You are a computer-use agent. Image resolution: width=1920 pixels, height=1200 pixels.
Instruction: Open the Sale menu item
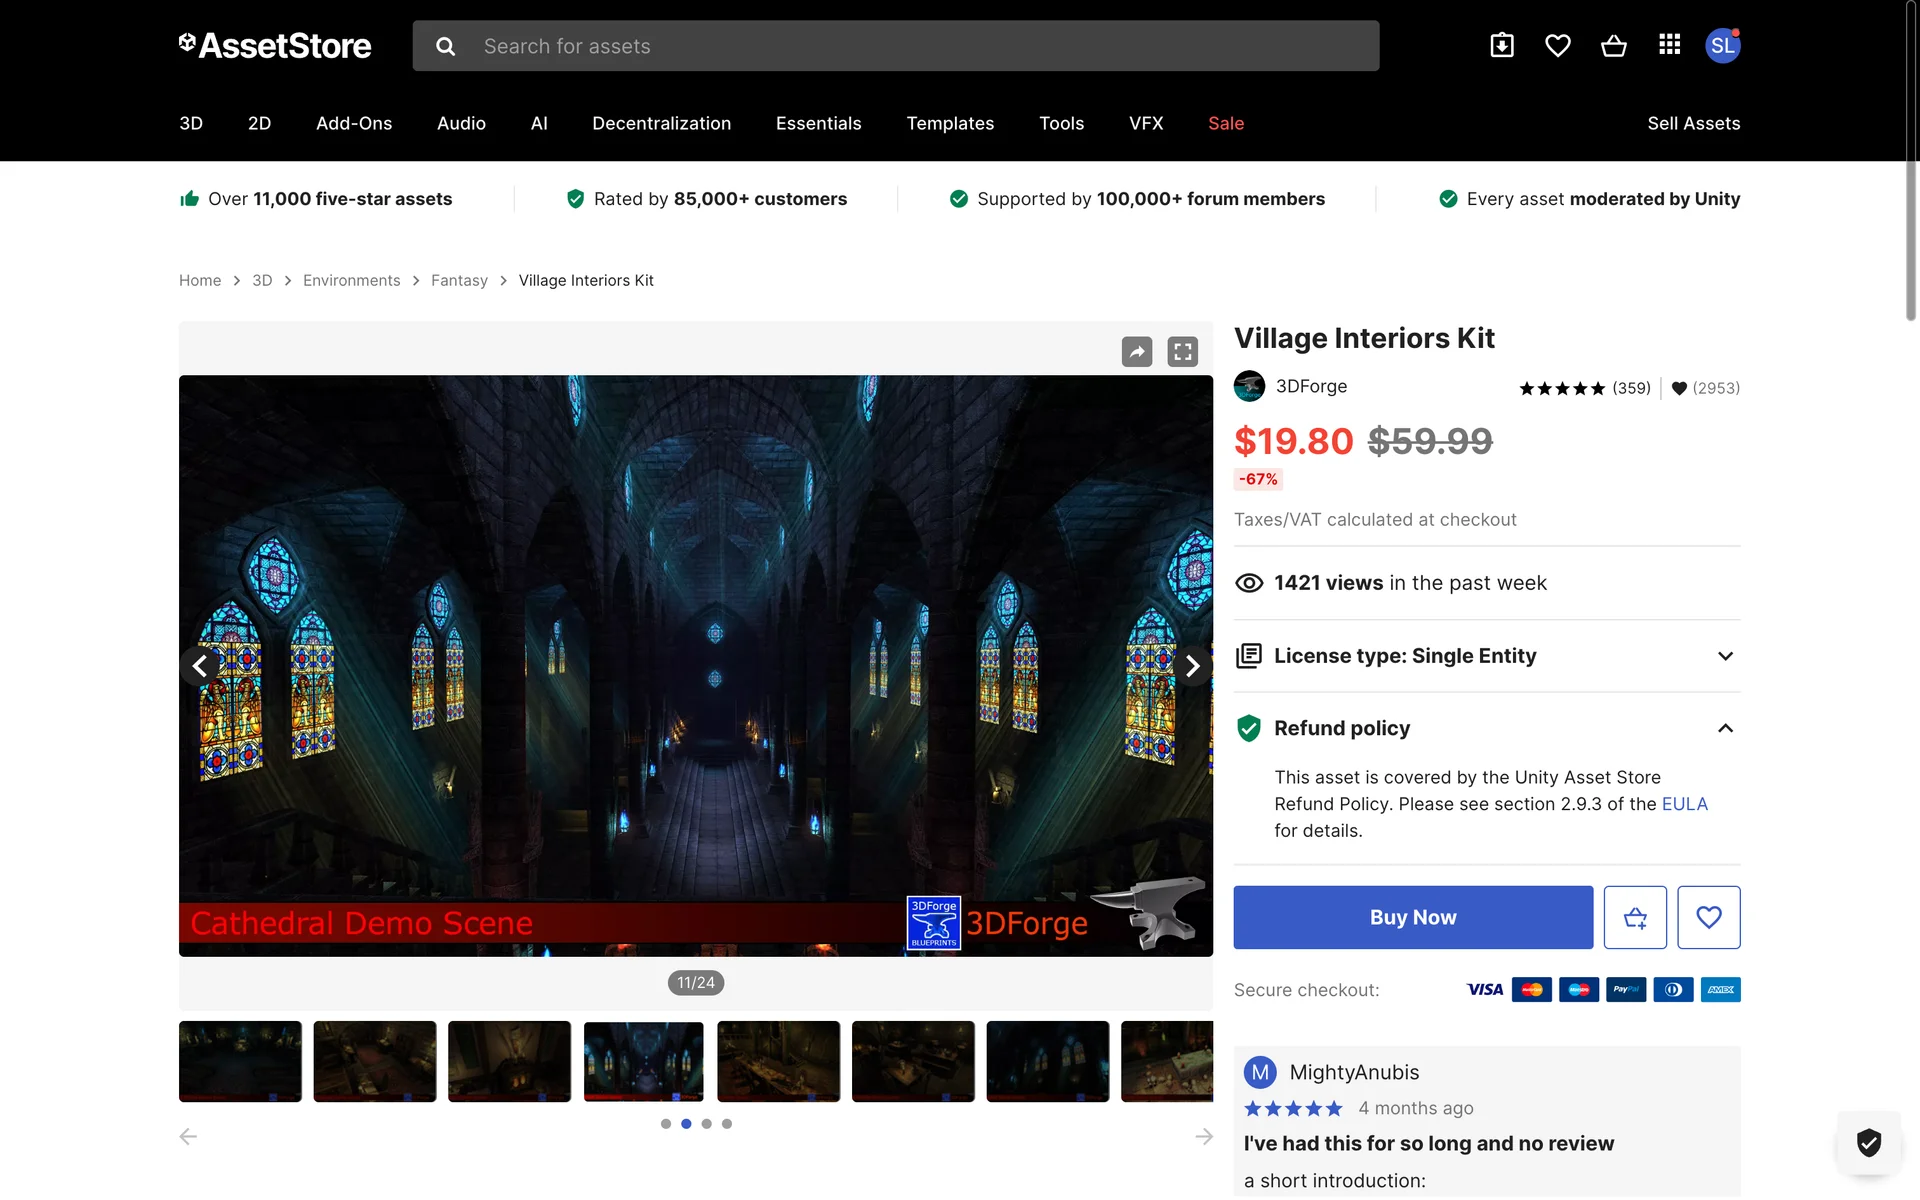coord(1226,123)
